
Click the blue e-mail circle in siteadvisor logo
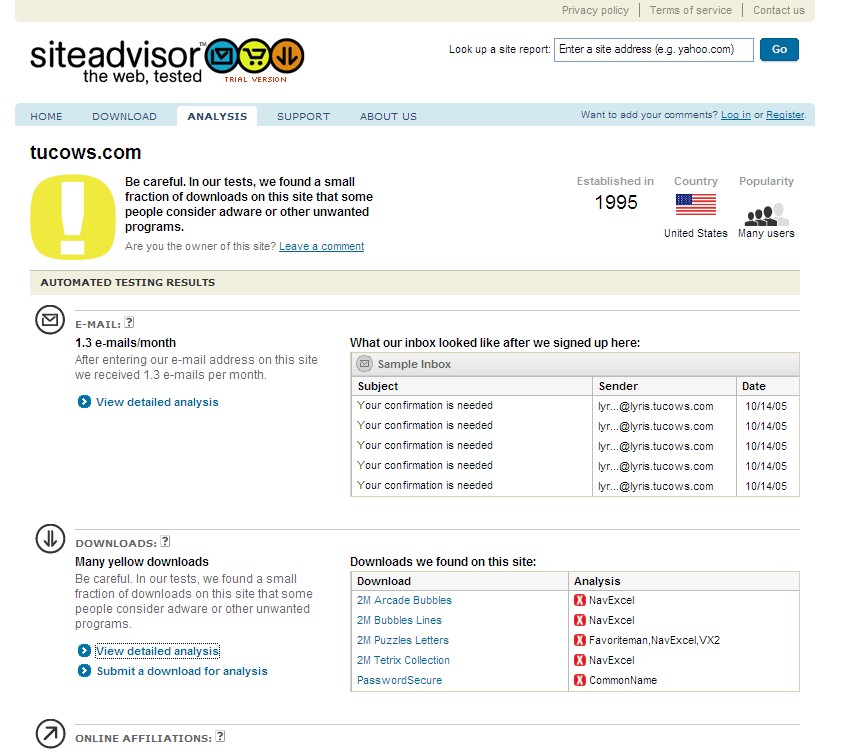pos(221,56)
